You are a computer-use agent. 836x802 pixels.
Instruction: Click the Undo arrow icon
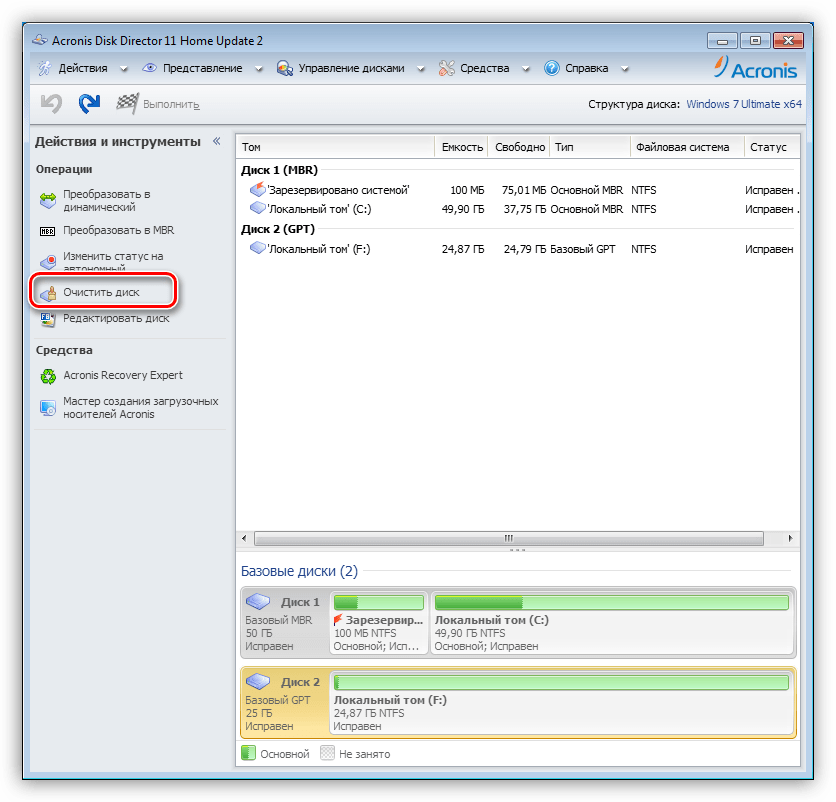point(51,103)
